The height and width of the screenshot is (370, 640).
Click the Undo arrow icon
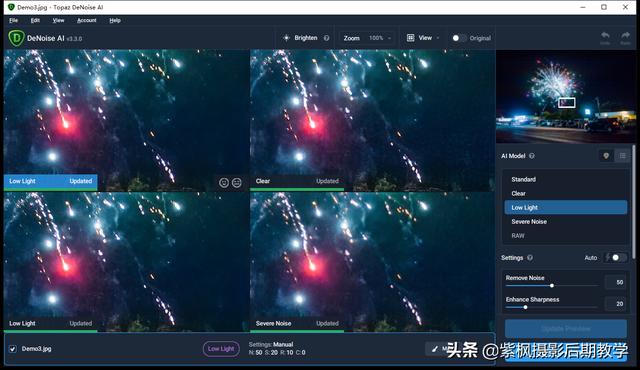pyautogui.click(x=605, y=36)
